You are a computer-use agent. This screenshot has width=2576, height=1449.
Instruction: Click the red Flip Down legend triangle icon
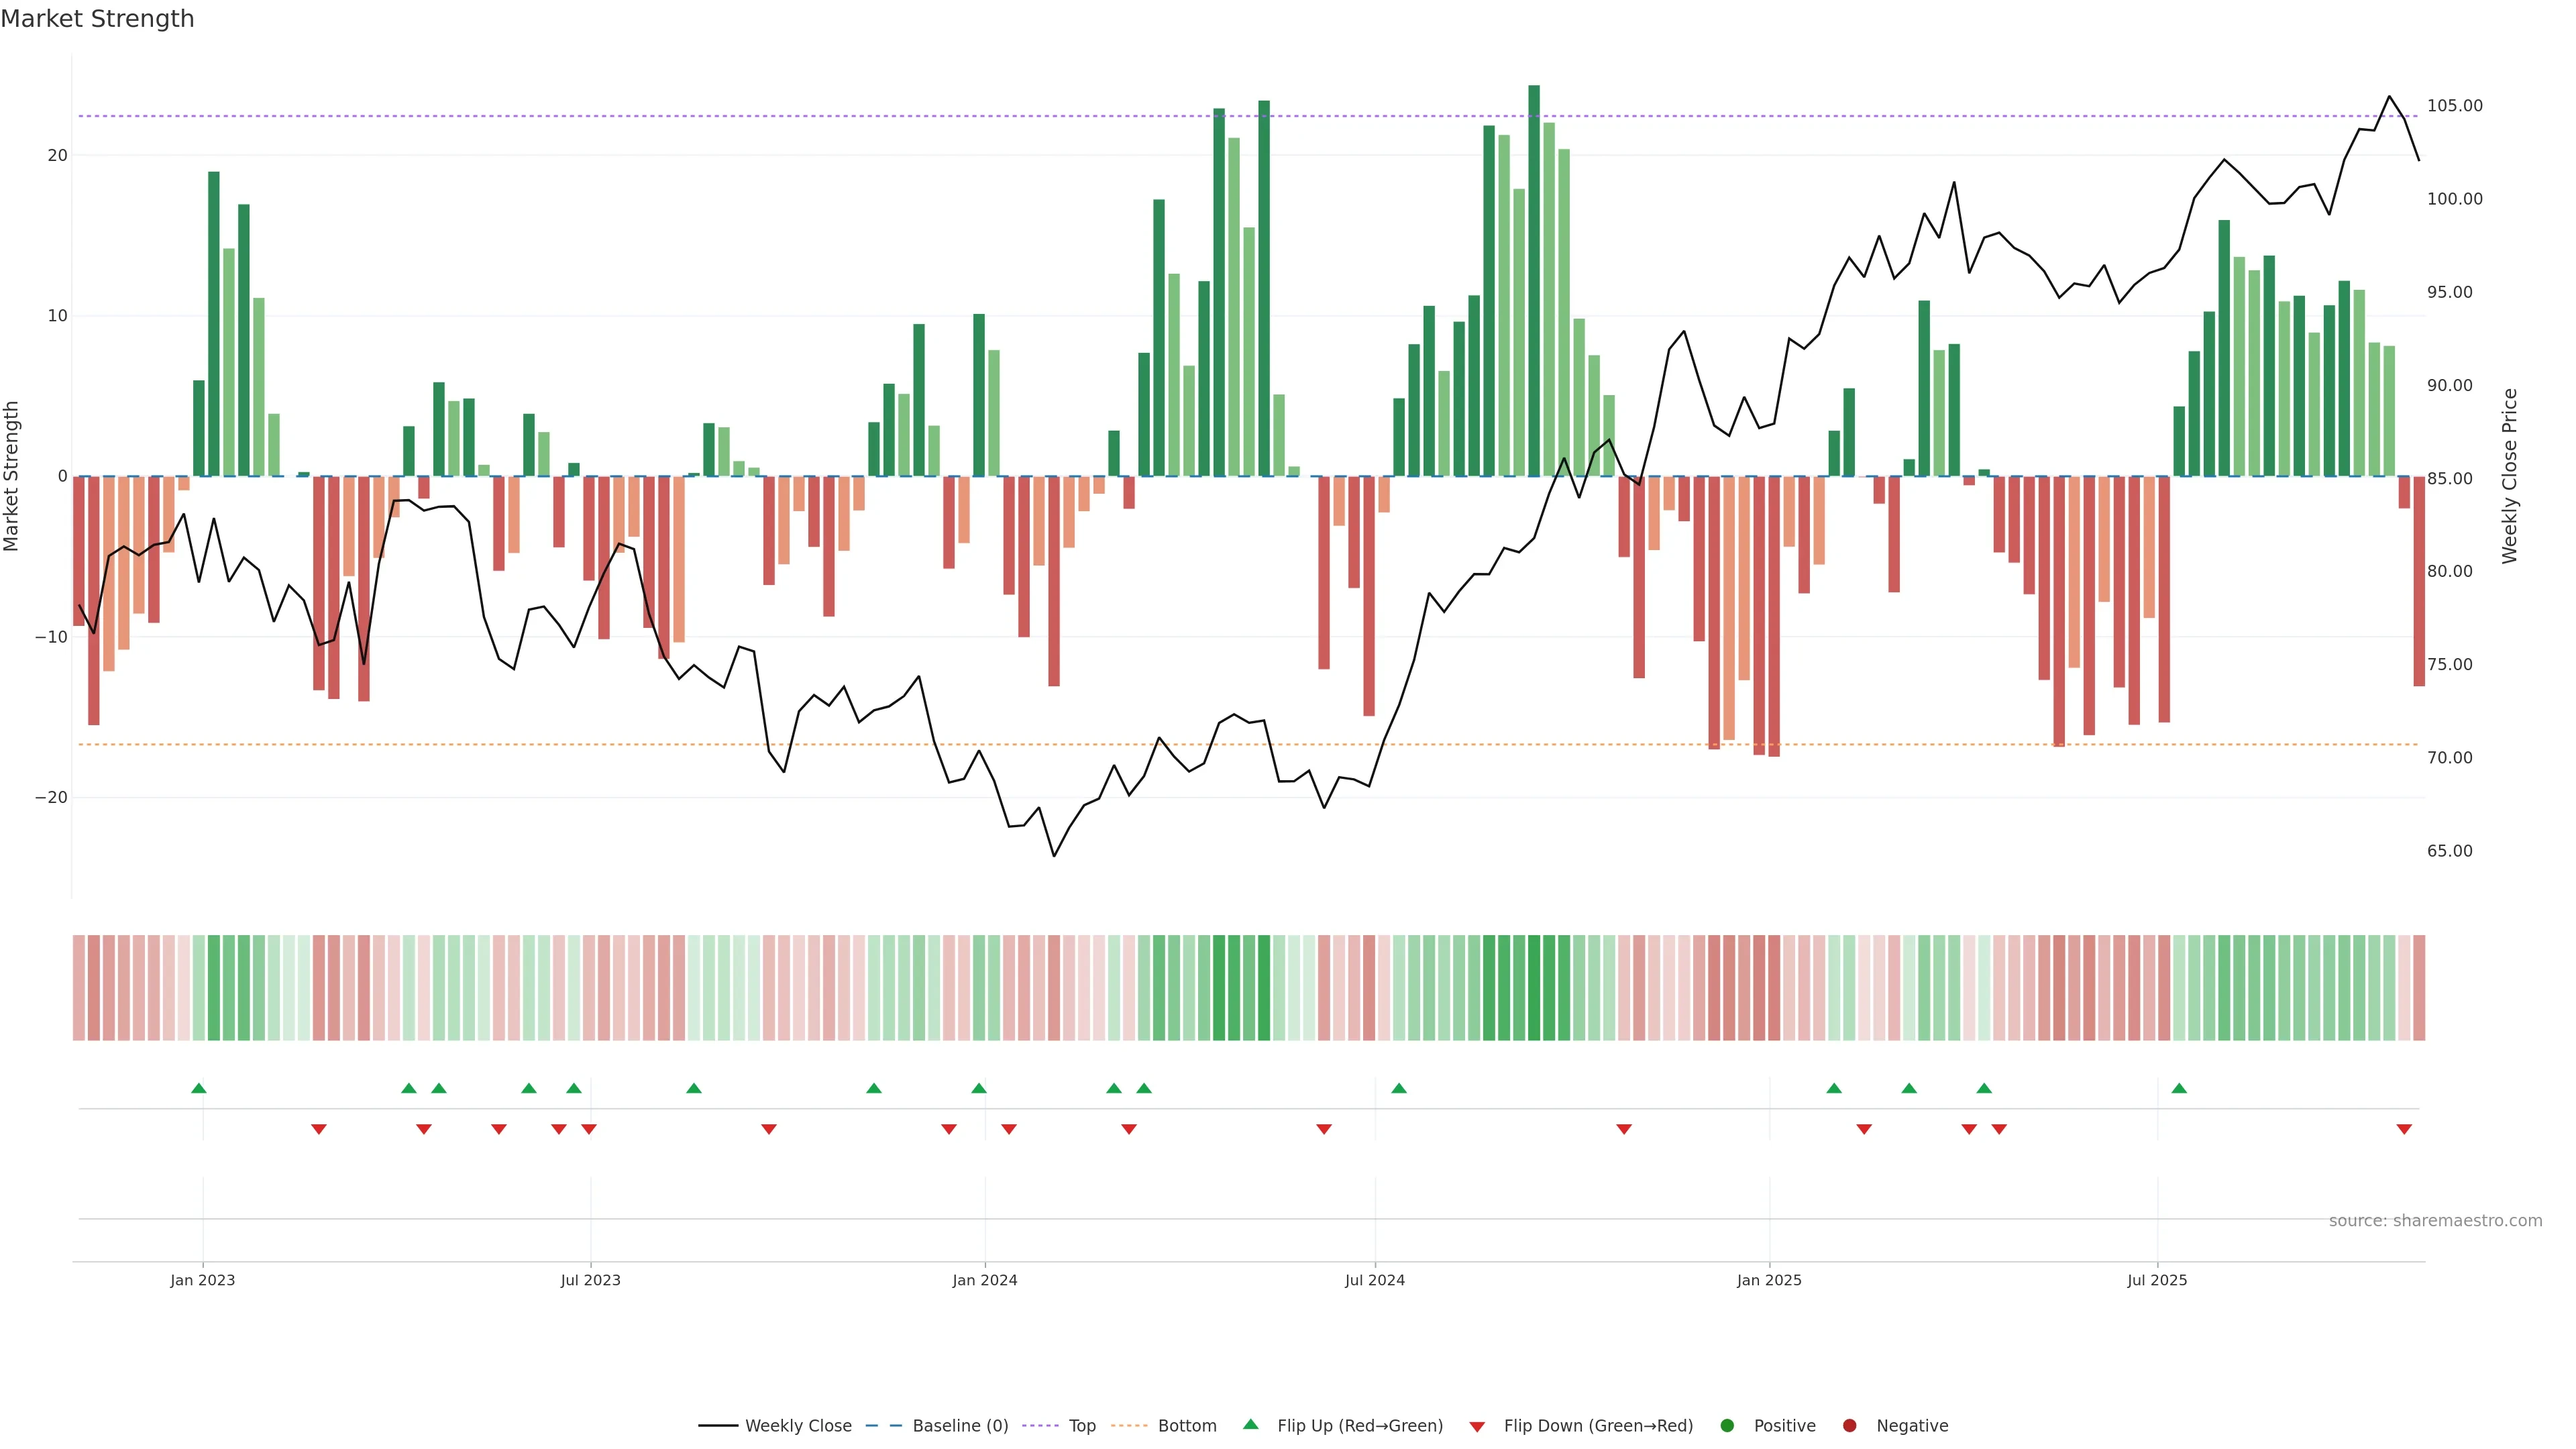click(1477, 1427)
